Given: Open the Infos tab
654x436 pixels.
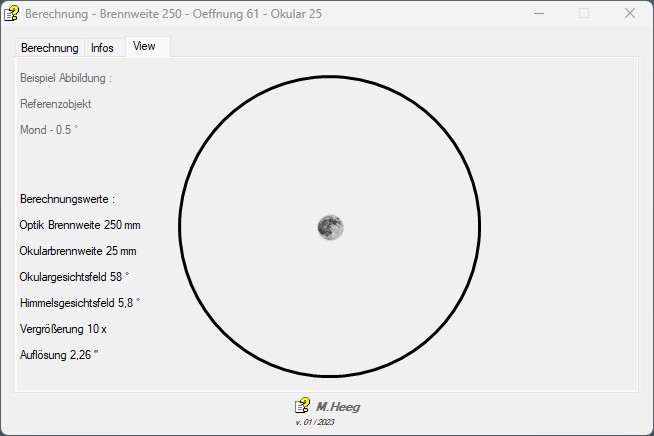Looking at the screenshot, I should coord(102,48).
